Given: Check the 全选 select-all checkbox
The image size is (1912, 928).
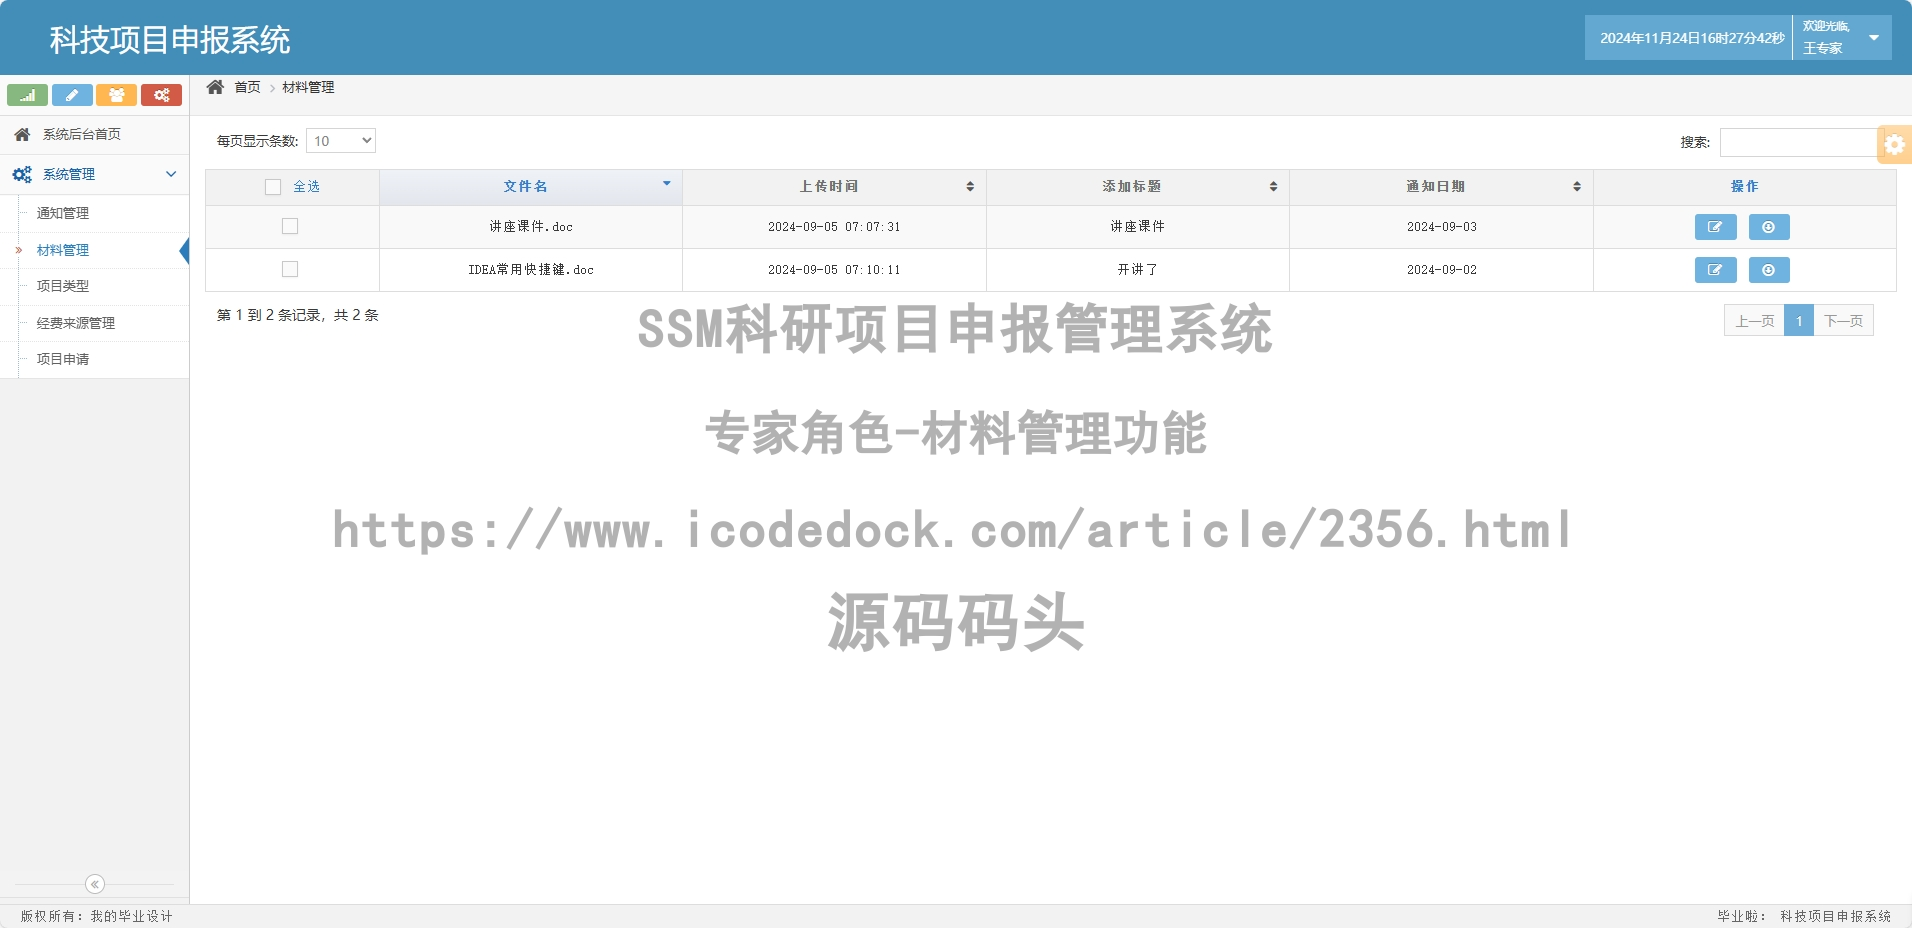Looking at the screenshot, I should coord(273,187).
